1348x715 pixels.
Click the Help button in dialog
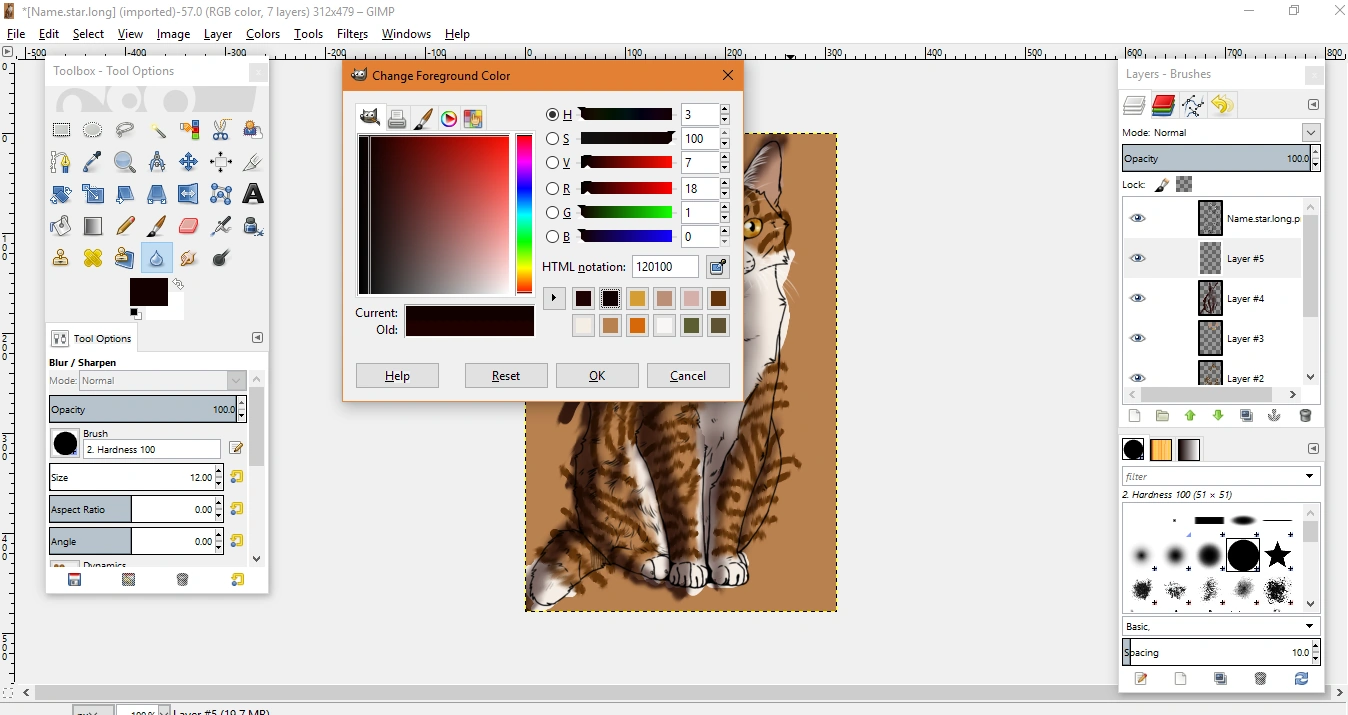pyautogui.click(x=397, y=376)
